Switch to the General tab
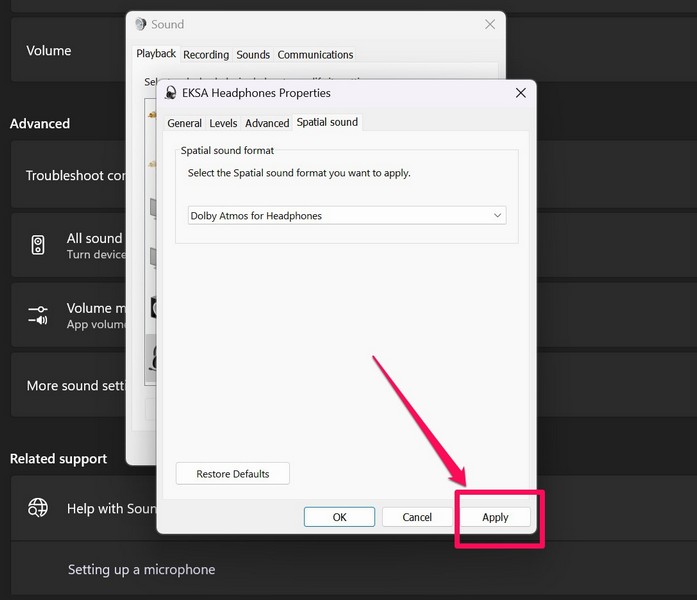 tap(184, 123)
